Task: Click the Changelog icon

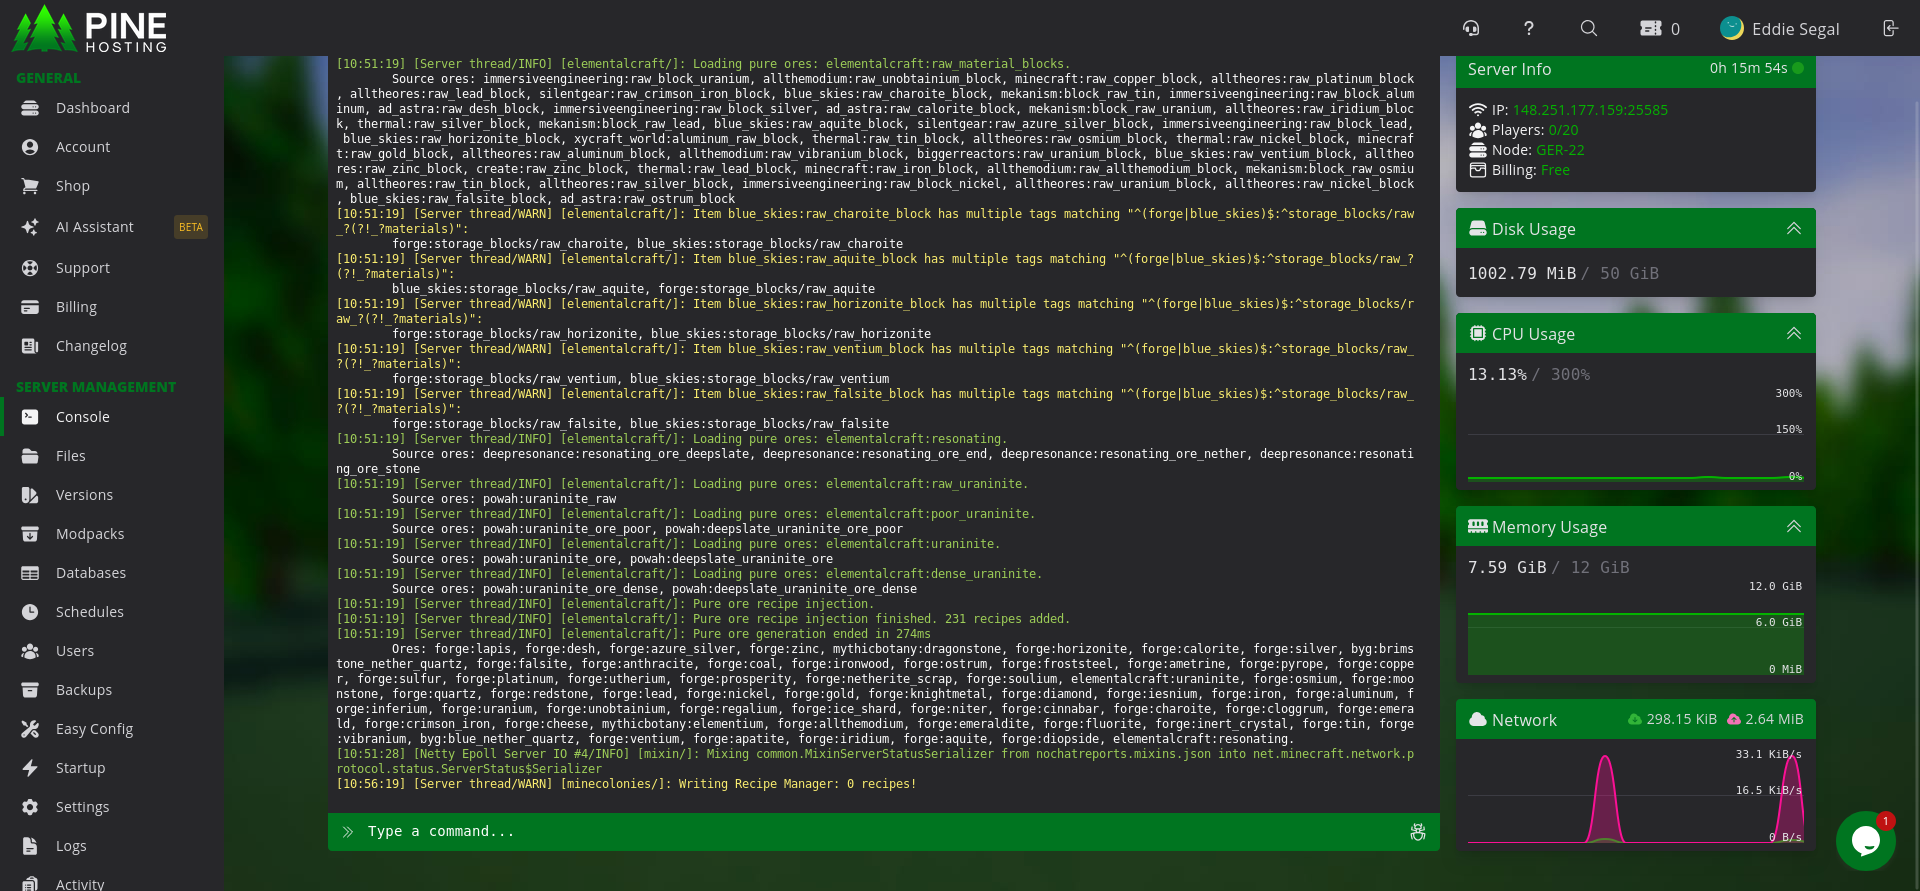Action: (x=30, y=346)
